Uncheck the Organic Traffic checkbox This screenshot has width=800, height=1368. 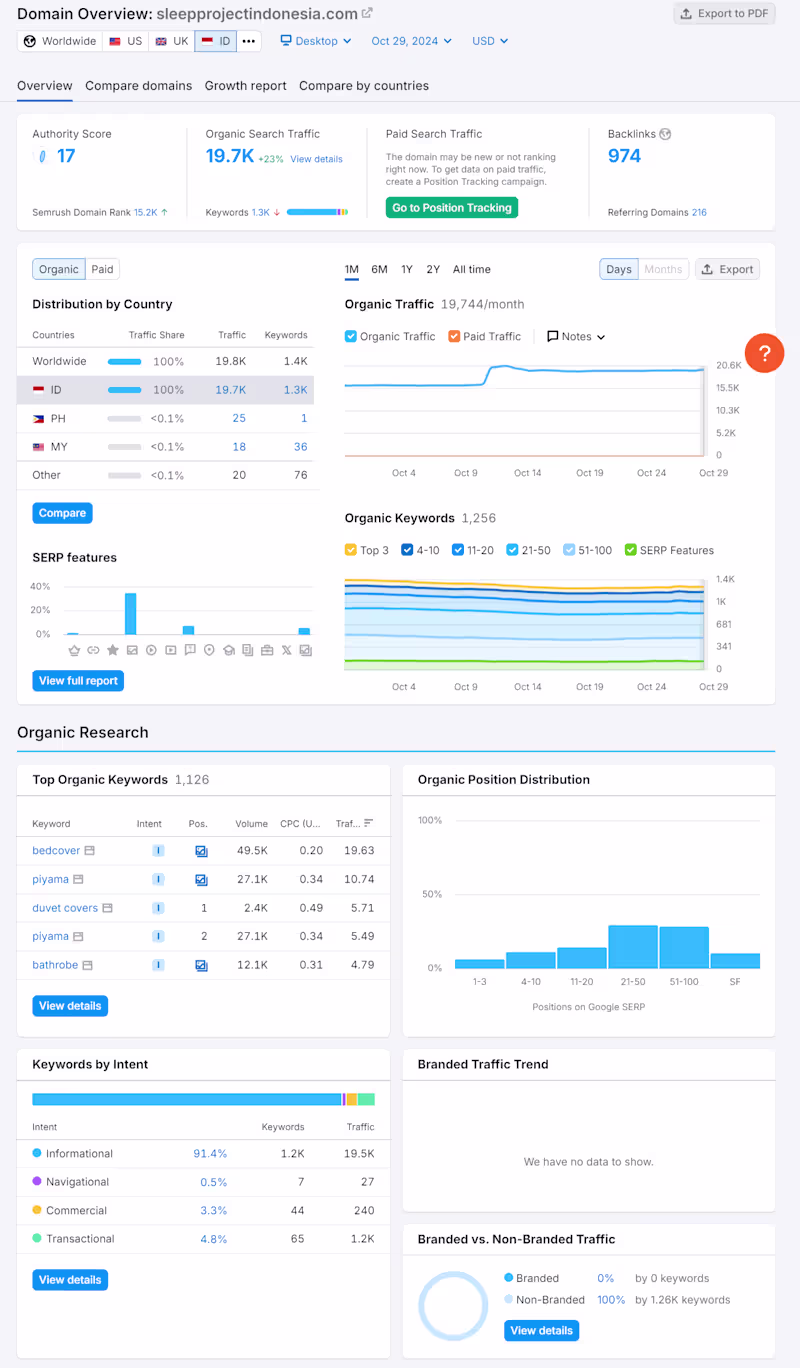pos(351,337)
